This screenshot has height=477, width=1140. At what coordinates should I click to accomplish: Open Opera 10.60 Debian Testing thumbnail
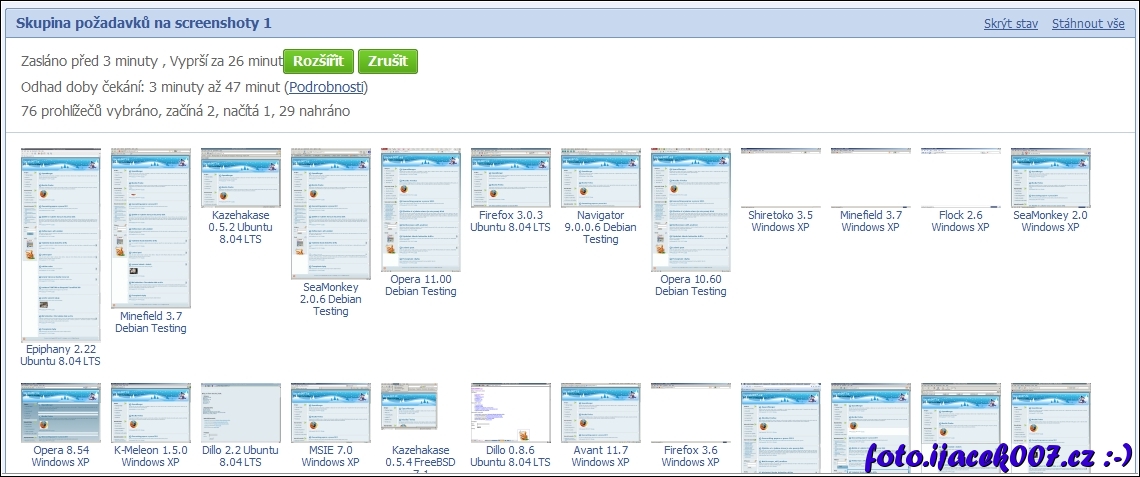(x=690, y=210)
